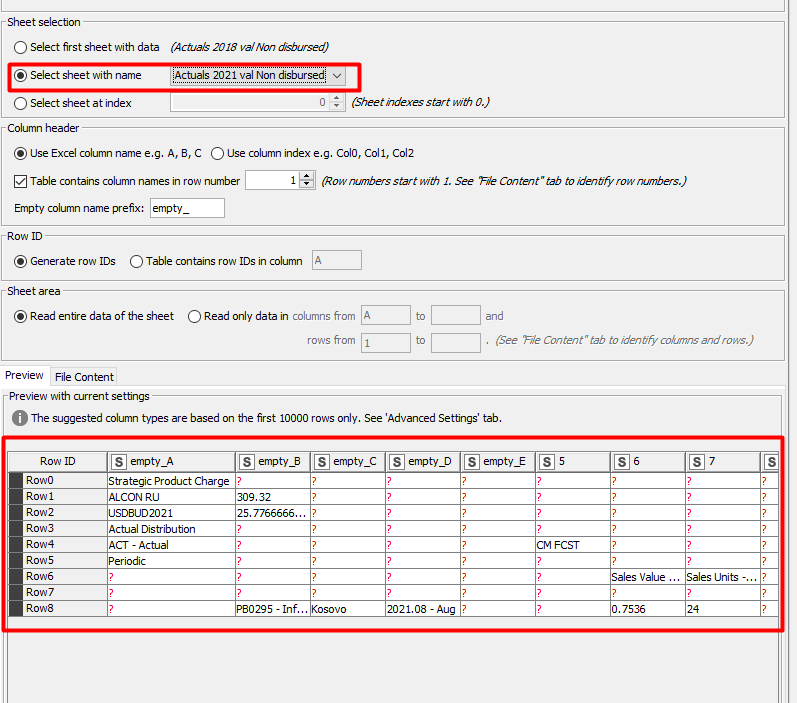
Task: Click 'Strategic Product Charge' cell
Action: click(x=171, y=481)
